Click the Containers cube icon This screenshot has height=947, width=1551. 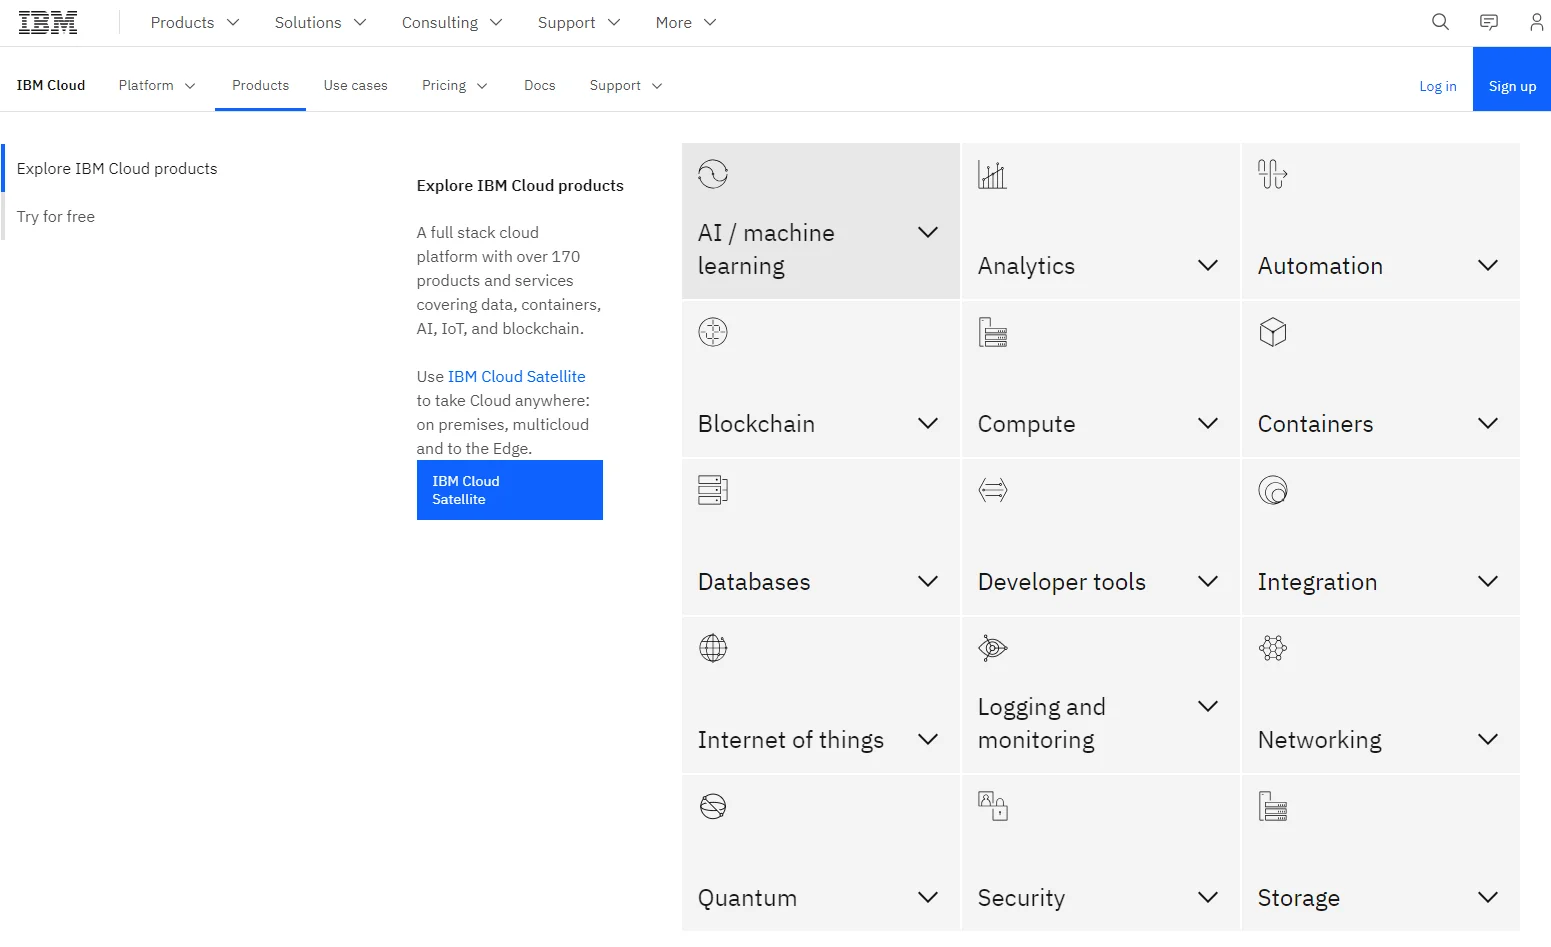tap(1273, 332)
